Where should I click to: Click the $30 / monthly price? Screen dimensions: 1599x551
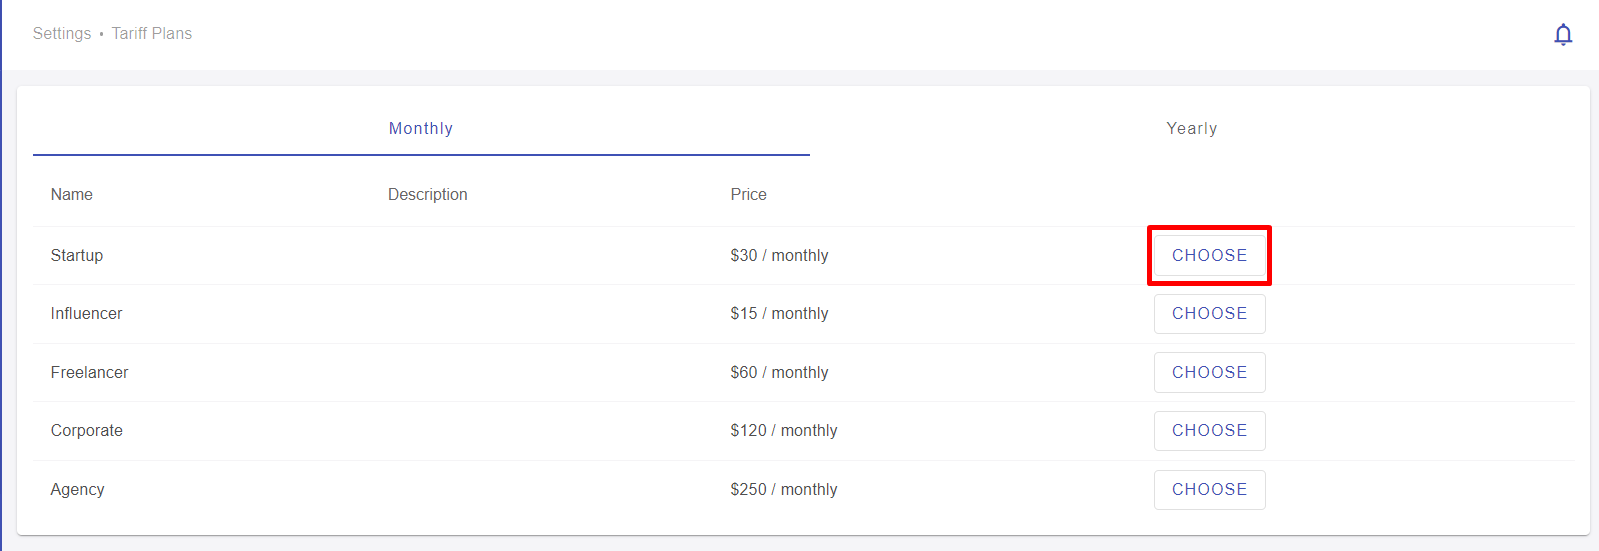[x=780, y=255]
